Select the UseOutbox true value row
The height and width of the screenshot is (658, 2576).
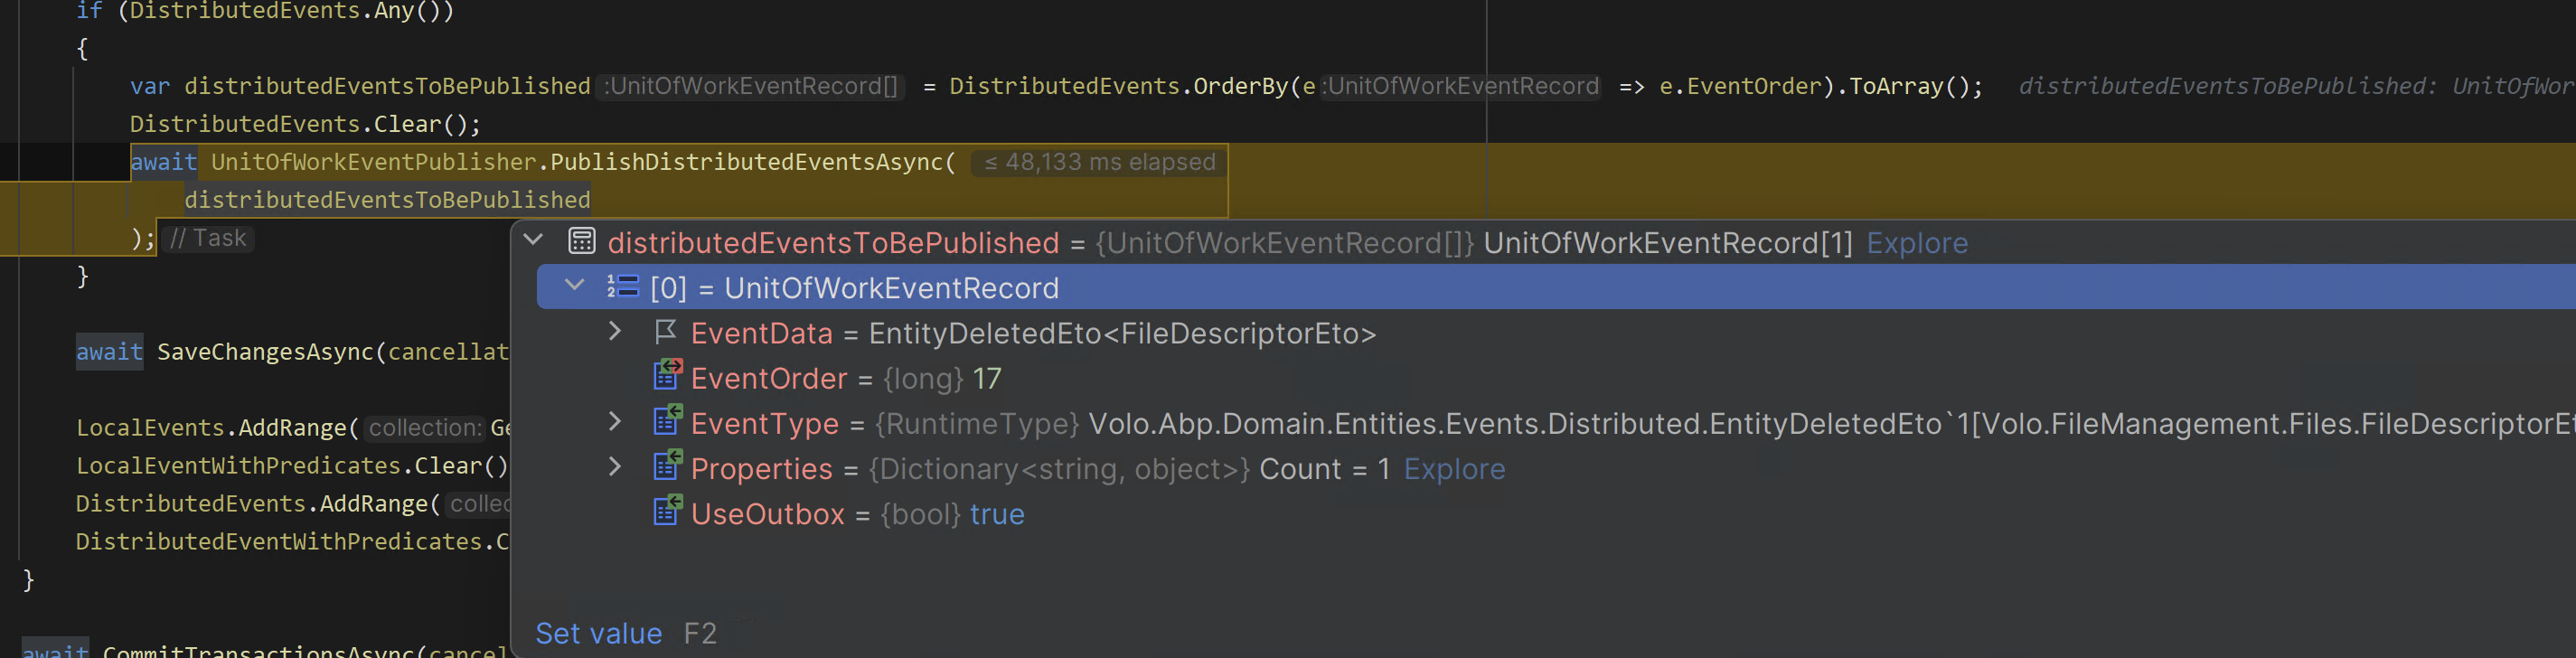pos(996,514)
